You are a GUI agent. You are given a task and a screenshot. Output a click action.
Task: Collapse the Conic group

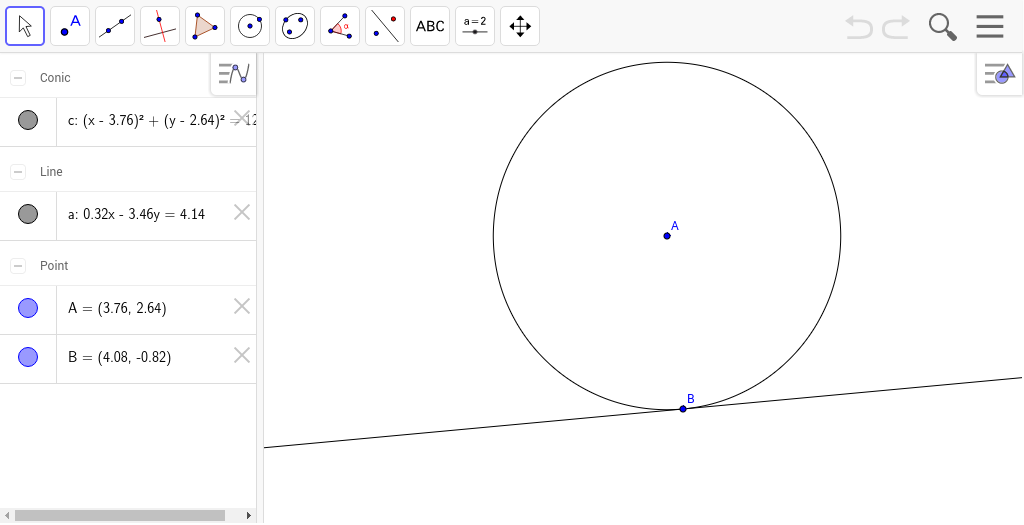click(x=18, y=78)
